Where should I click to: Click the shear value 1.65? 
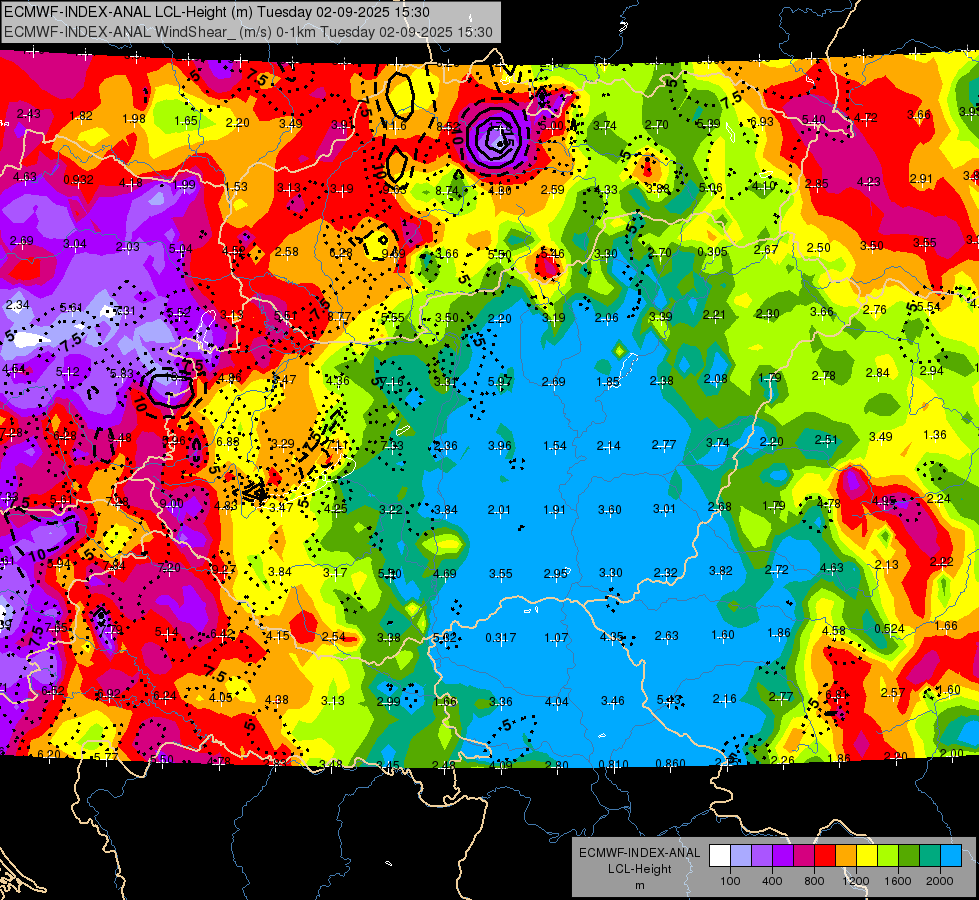click(x=185, y=121)
